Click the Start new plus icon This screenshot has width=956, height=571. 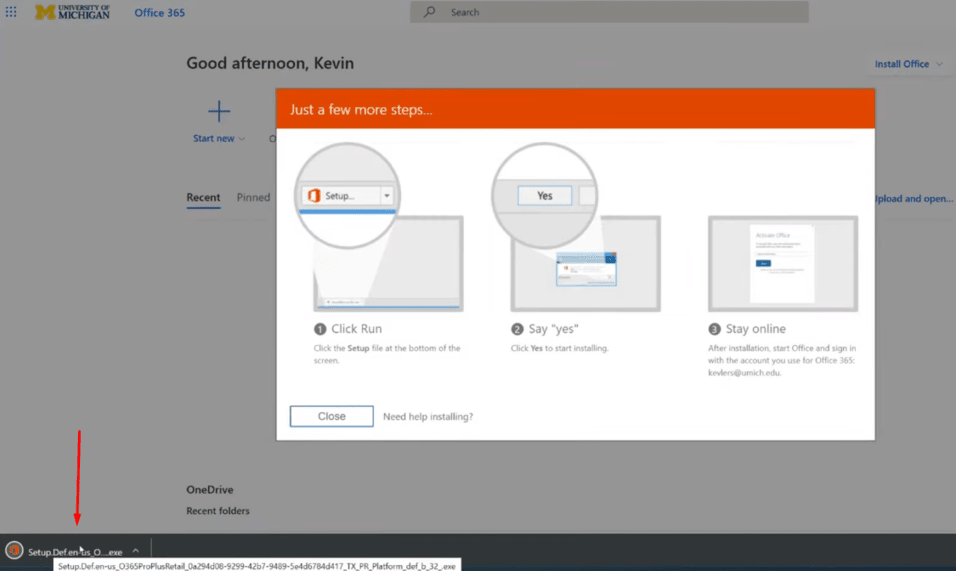point(219,112)
